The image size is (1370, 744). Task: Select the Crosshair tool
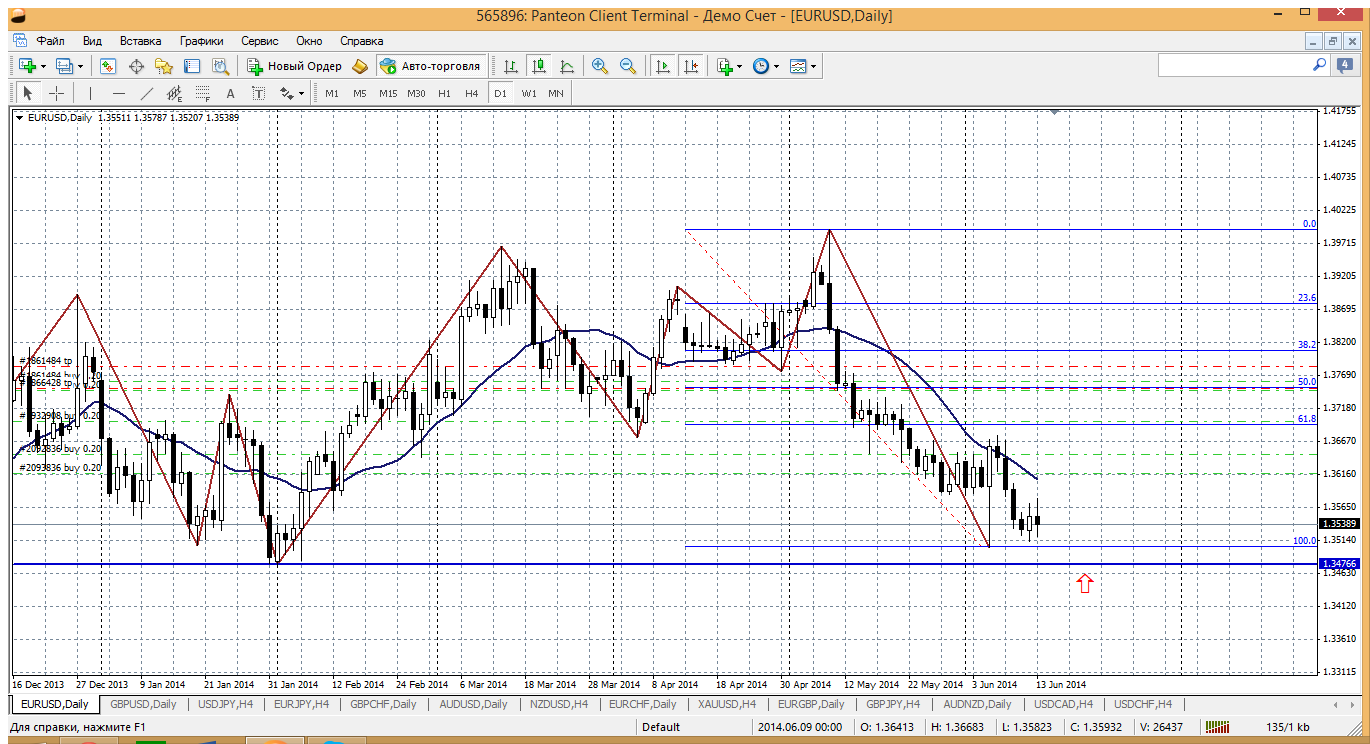tap(57, 93)
